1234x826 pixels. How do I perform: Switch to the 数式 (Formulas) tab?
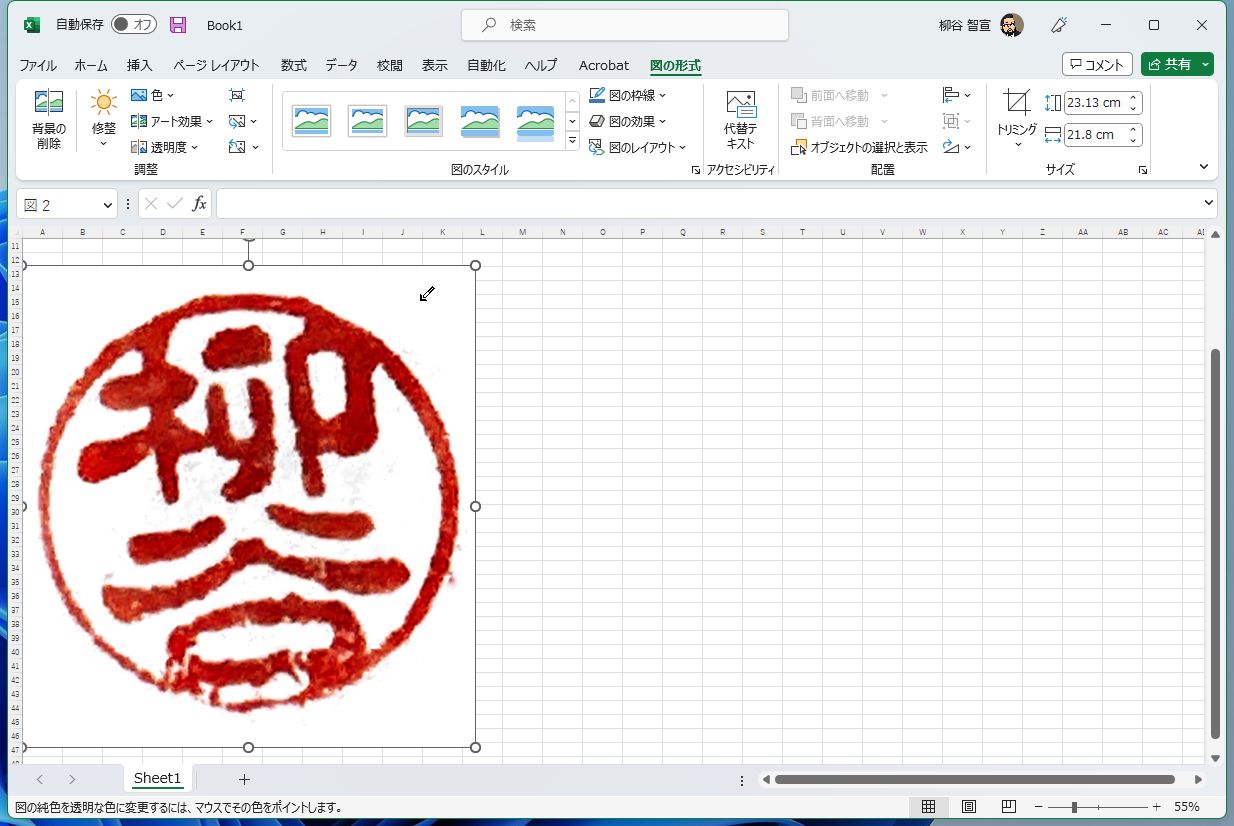[x=294, y=65]
